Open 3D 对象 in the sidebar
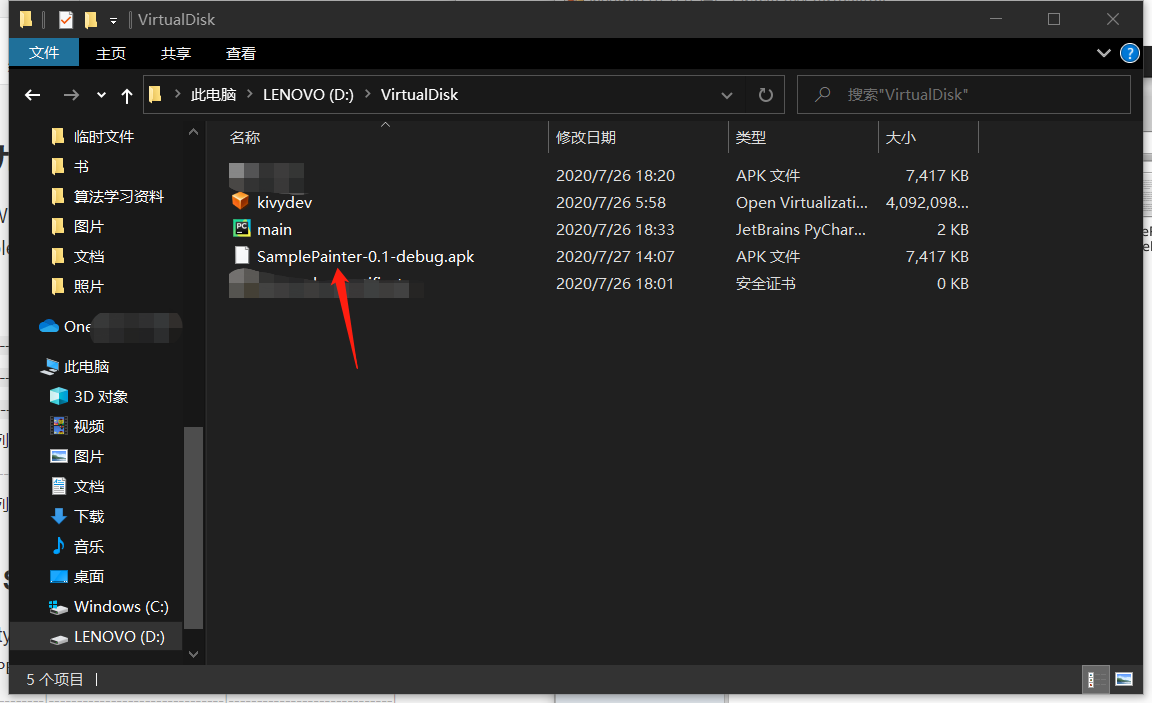This screenshot has width=1152, height=703. coord(101,396)
